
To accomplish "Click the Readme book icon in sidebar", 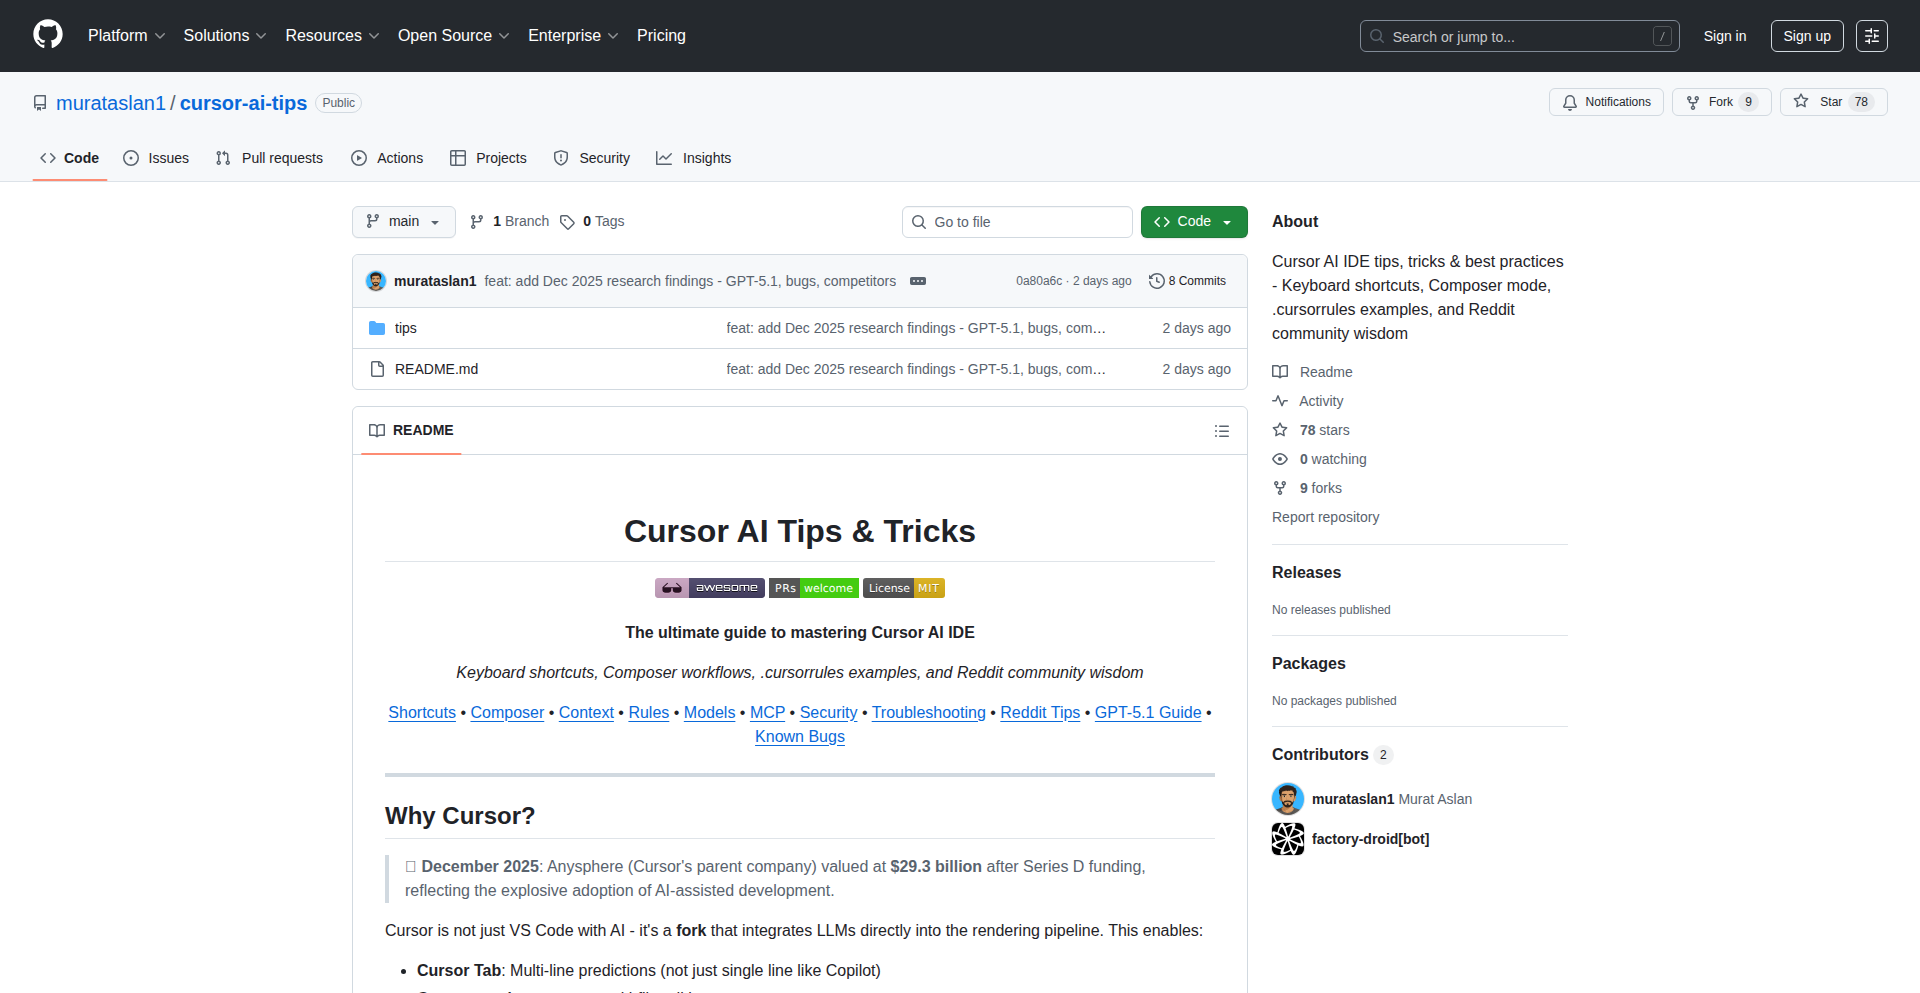I will click(1280, 371).
